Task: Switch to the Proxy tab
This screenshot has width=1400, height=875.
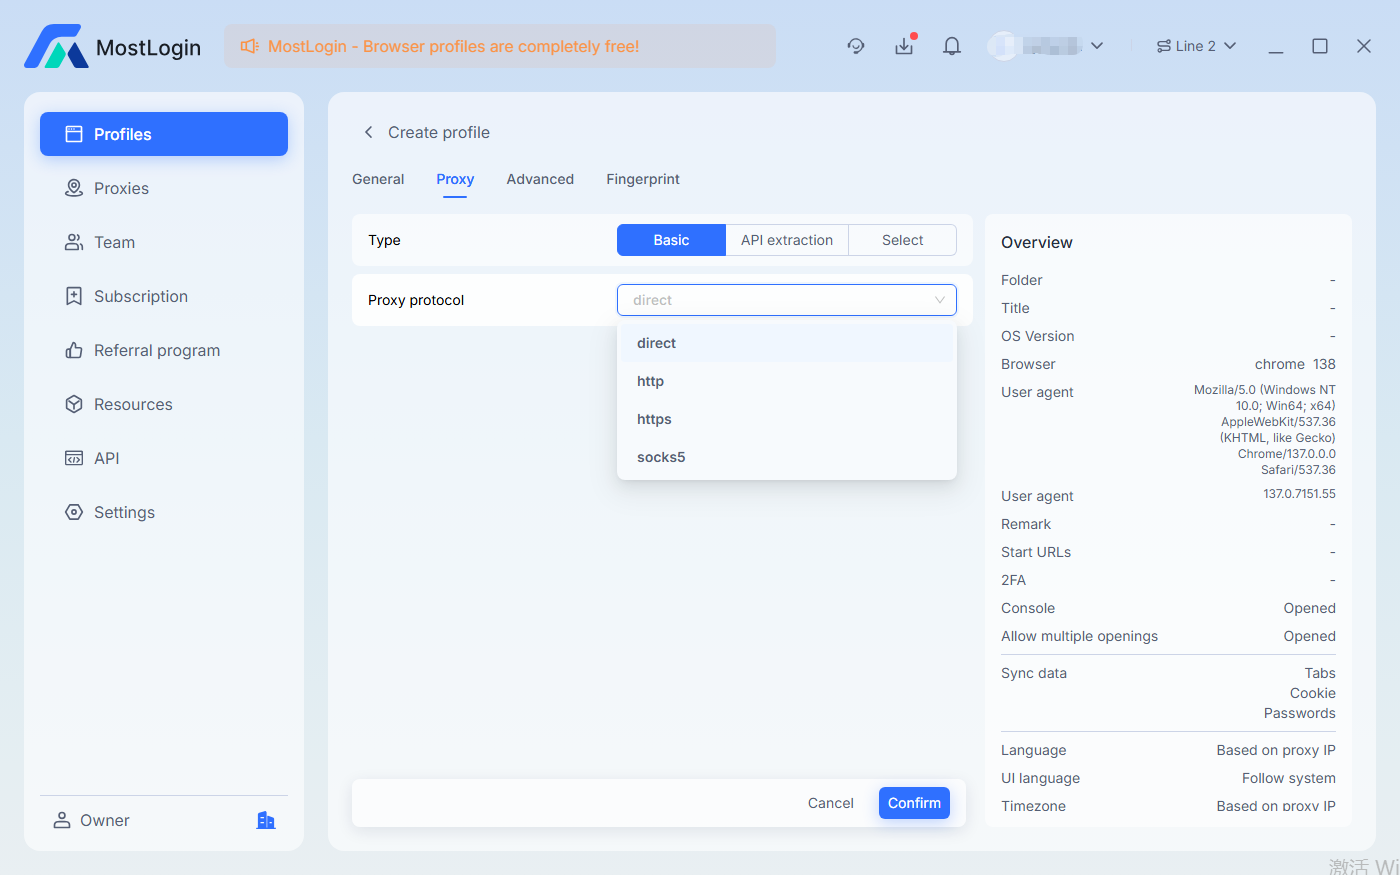Action: pos(455,179)
